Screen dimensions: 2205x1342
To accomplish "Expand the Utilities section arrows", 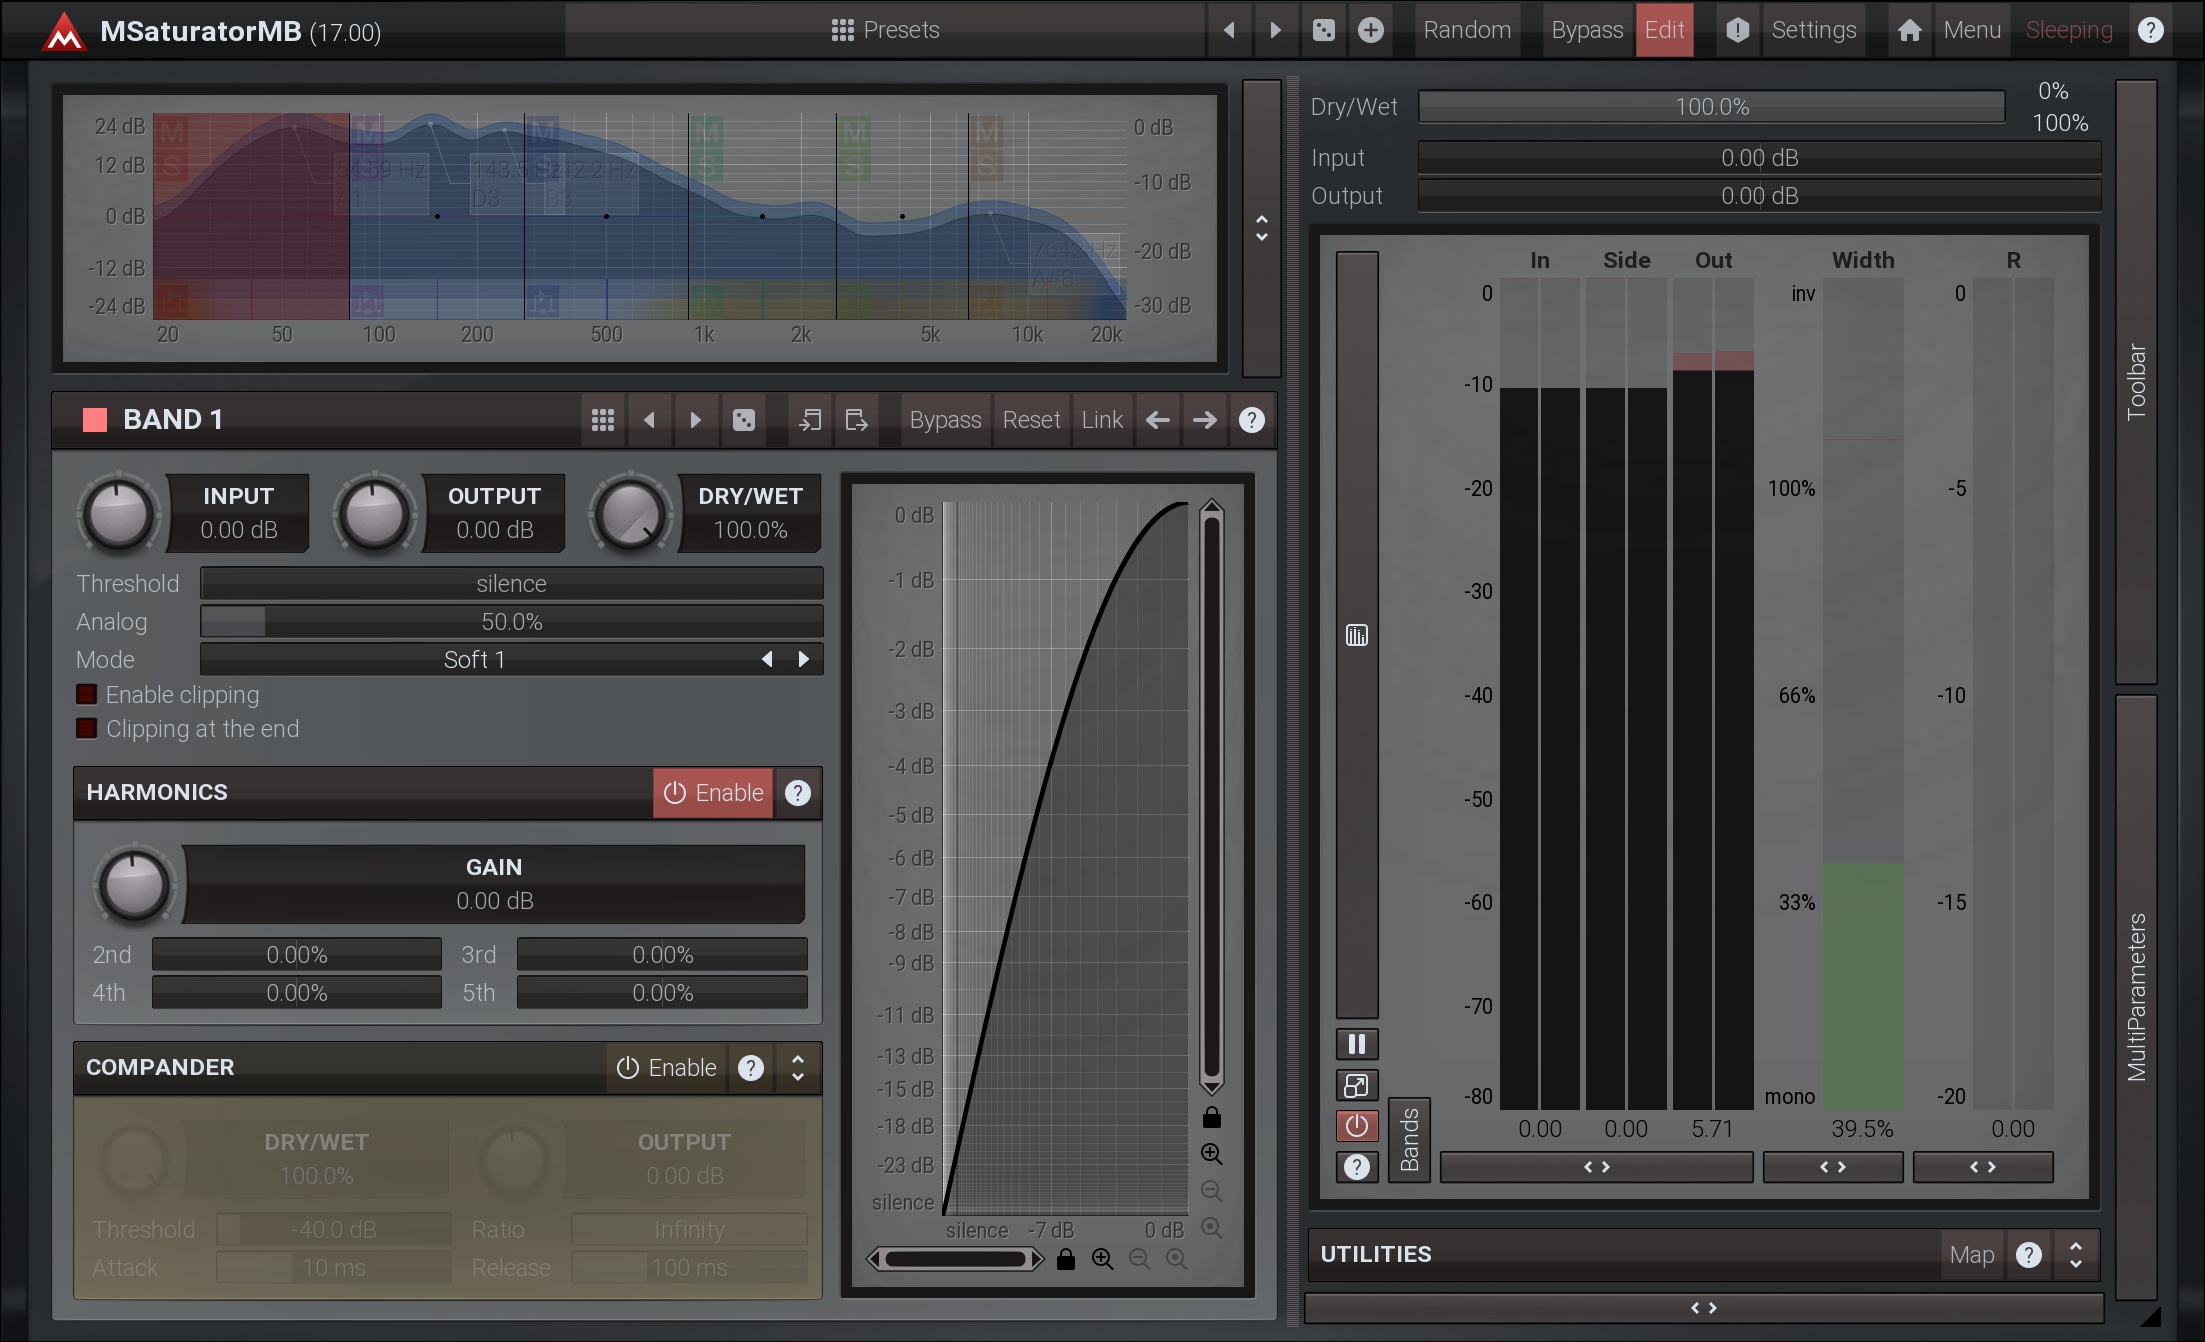I will (x=2076, y=1254).
